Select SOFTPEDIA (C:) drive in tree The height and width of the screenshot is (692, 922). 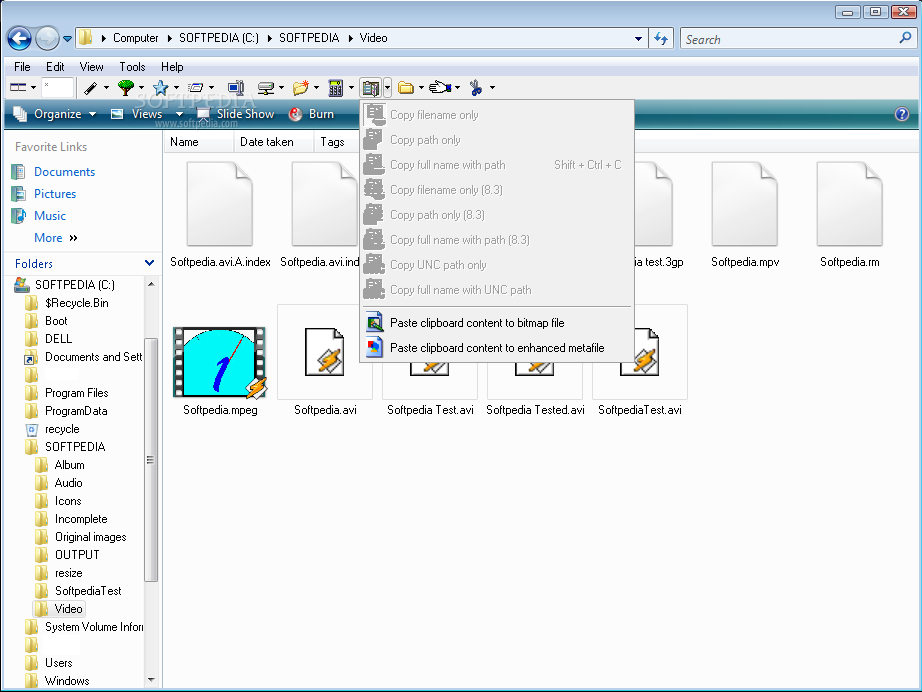click(x=75, y=285)
